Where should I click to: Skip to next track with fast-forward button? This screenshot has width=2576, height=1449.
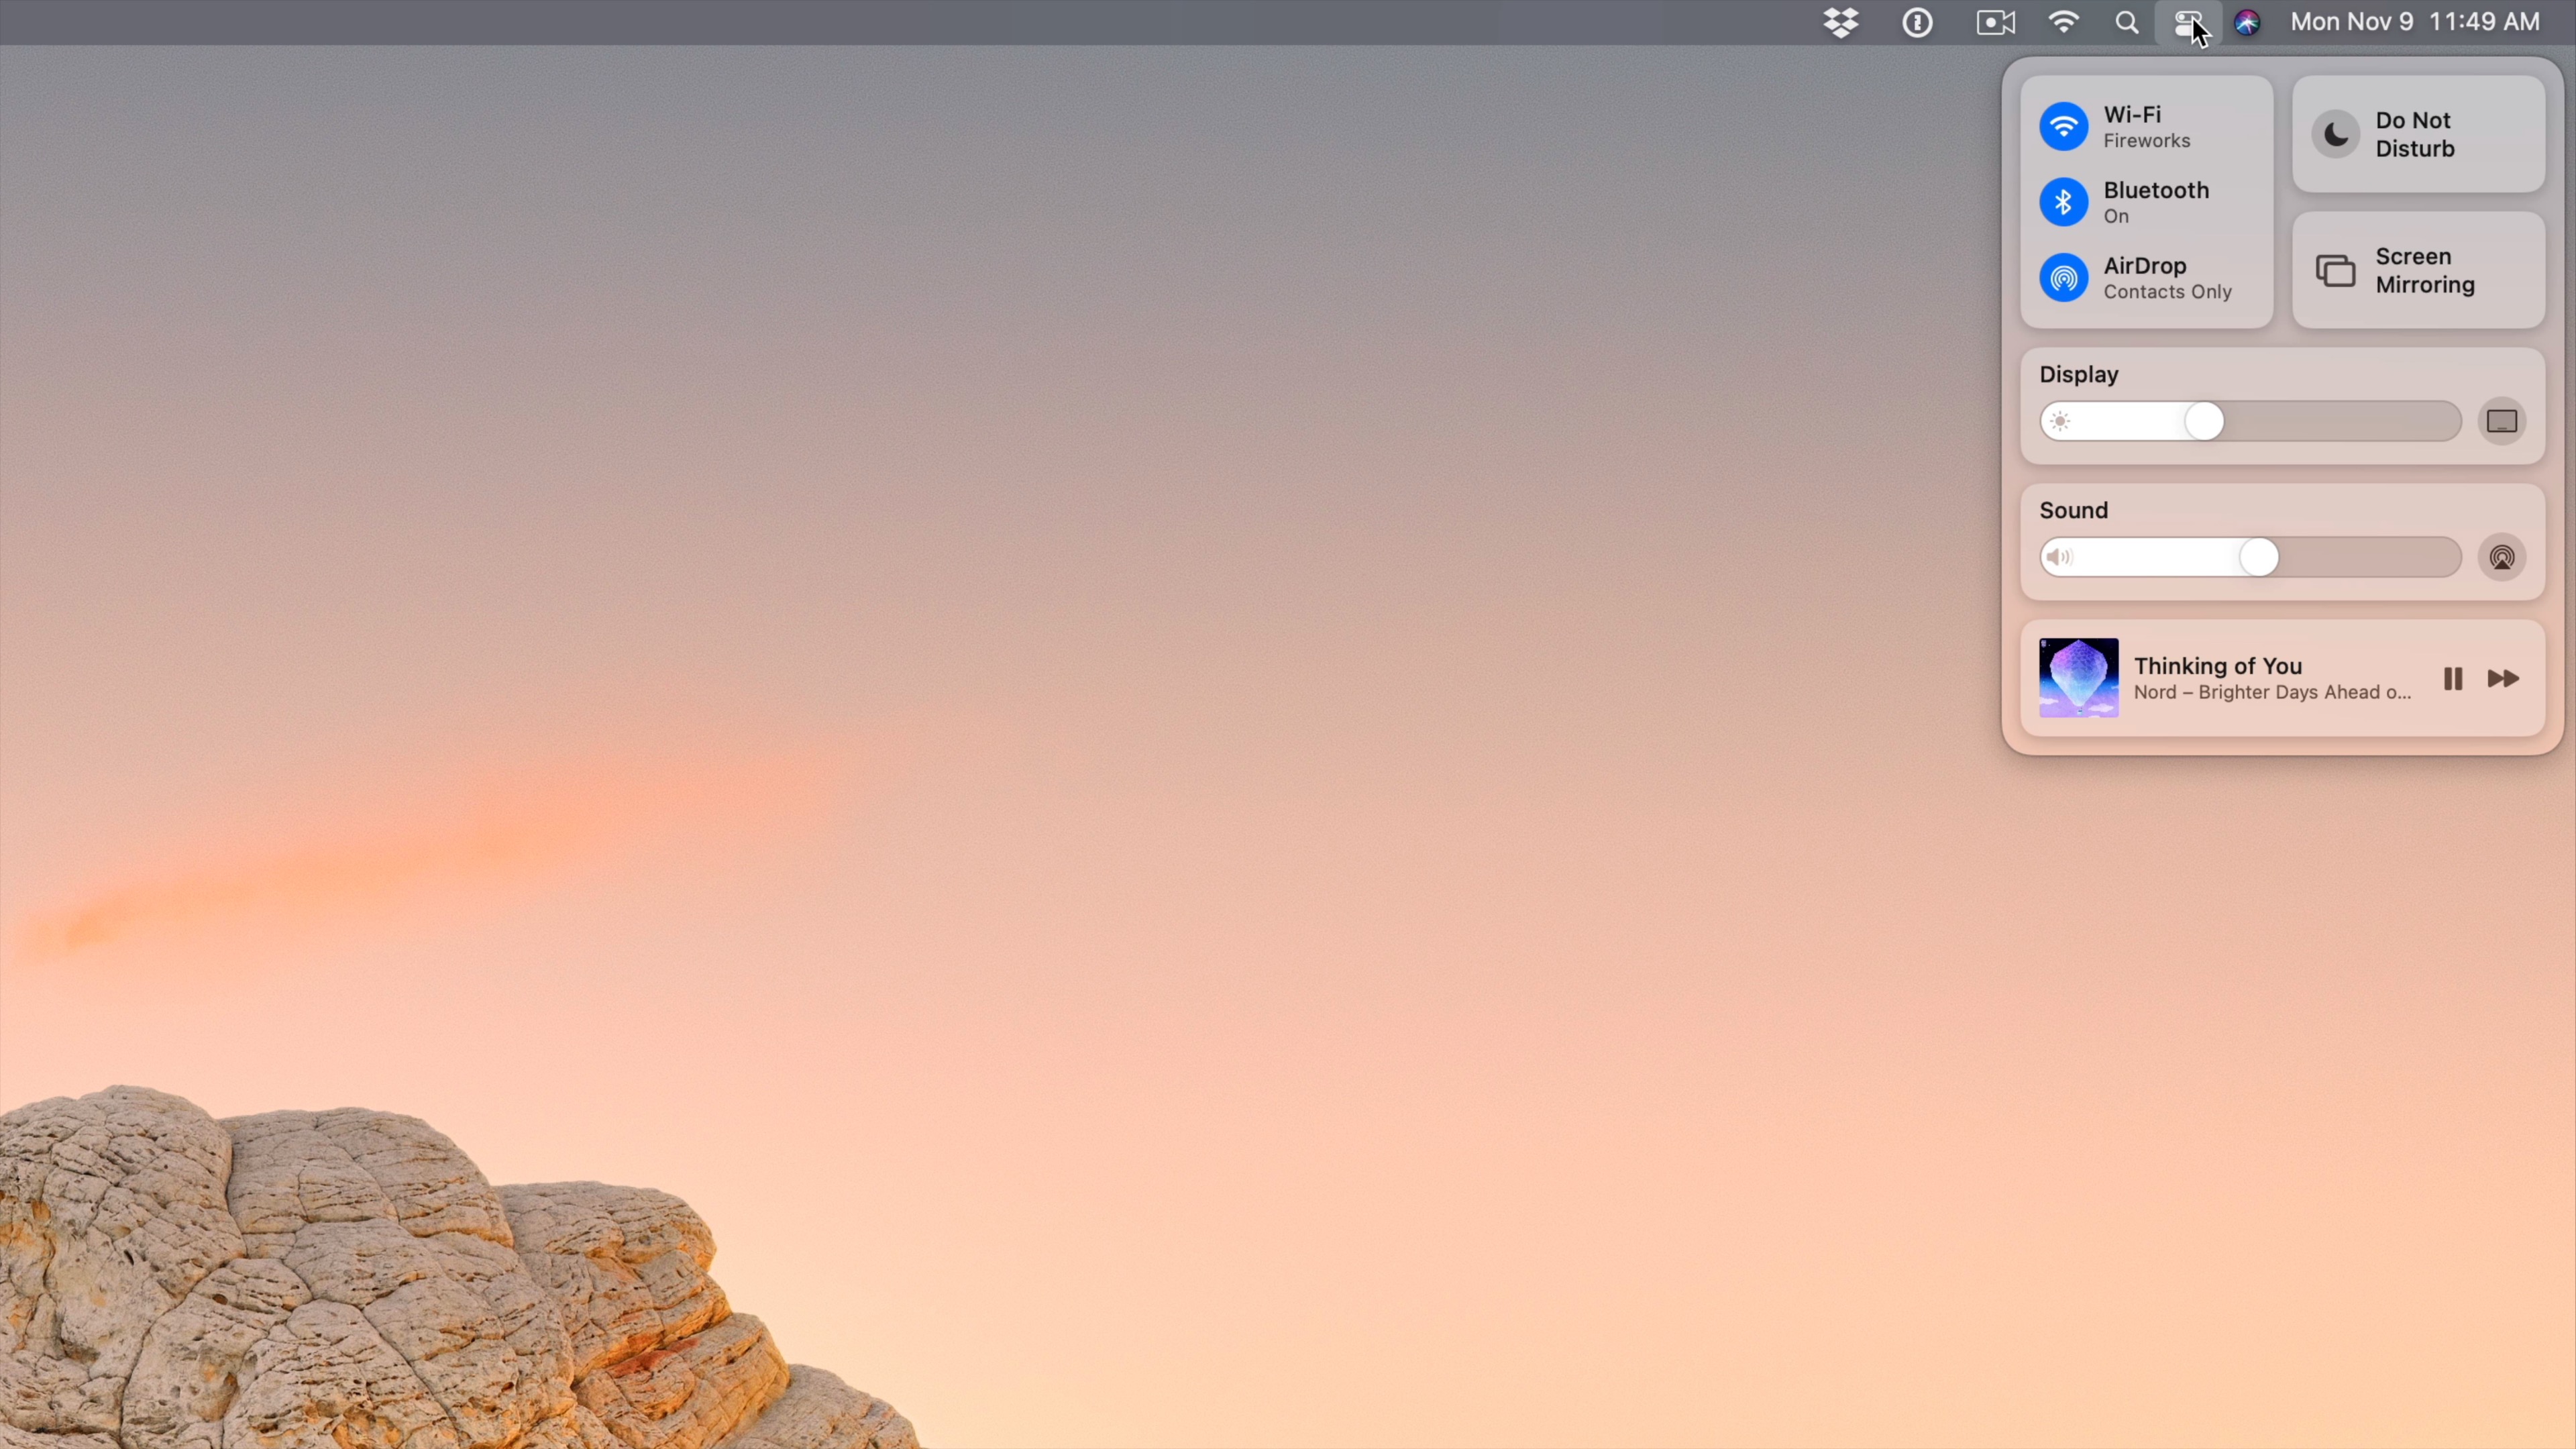point(2503,679)
